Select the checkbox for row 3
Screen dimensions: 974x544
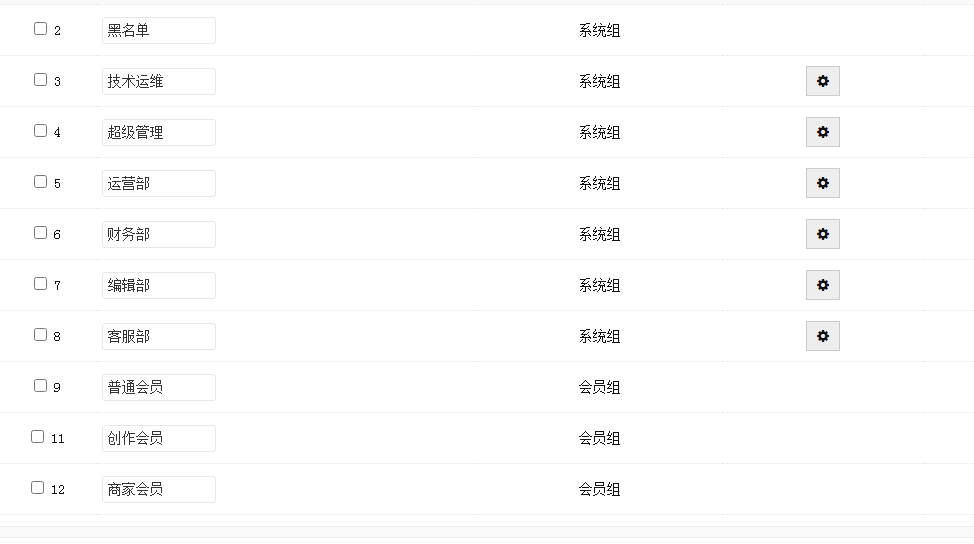click(41, 80)
